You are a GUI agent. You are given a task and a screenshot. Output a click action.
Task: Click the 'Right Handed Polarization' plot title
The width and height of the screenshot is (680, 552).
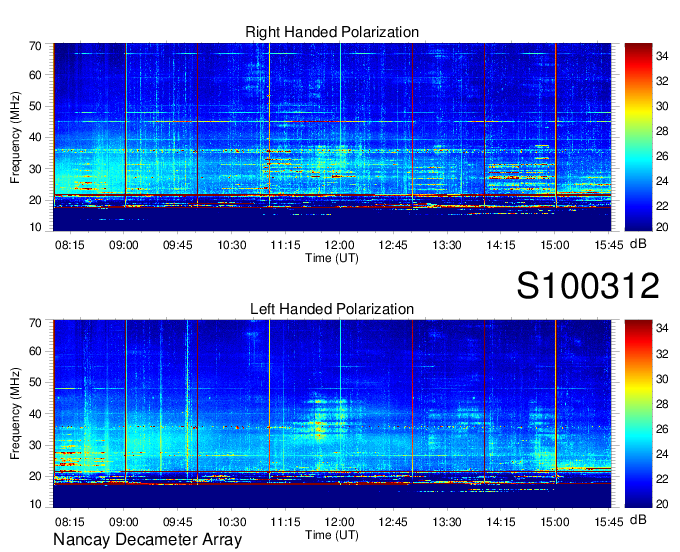click(332, 32)
